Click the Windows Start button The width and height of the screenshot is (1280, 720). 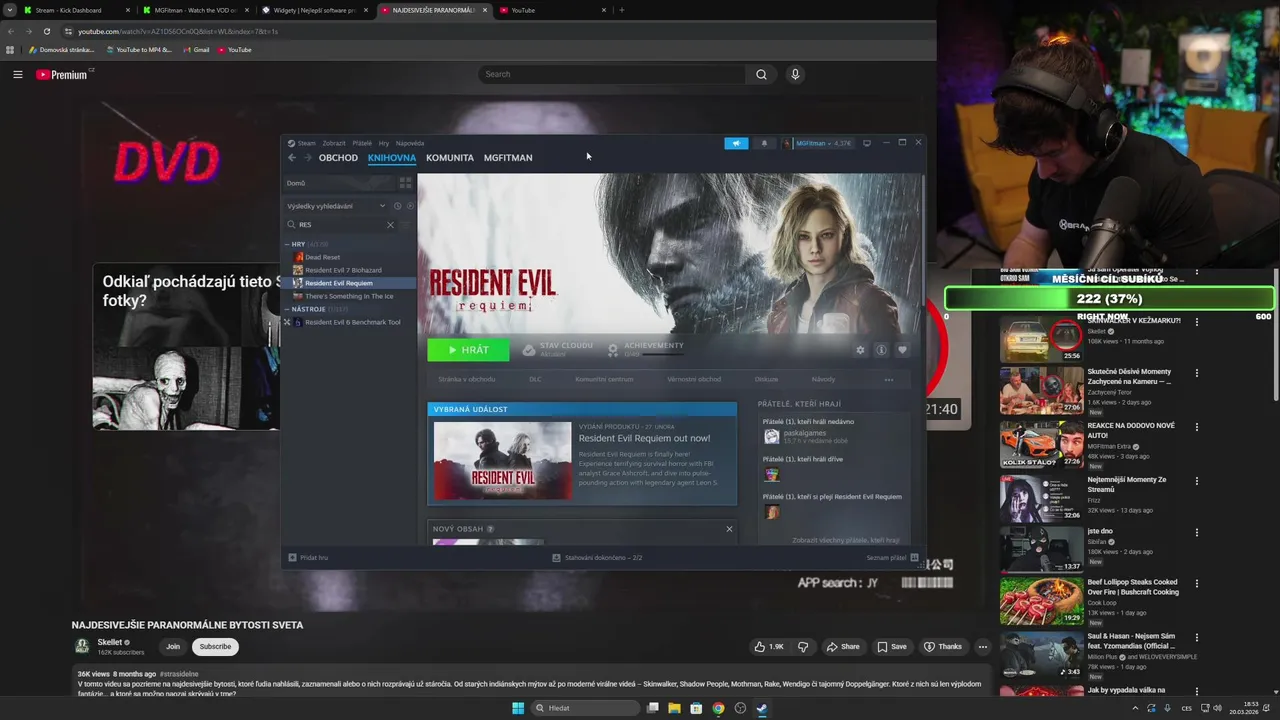tap(518, 708)
